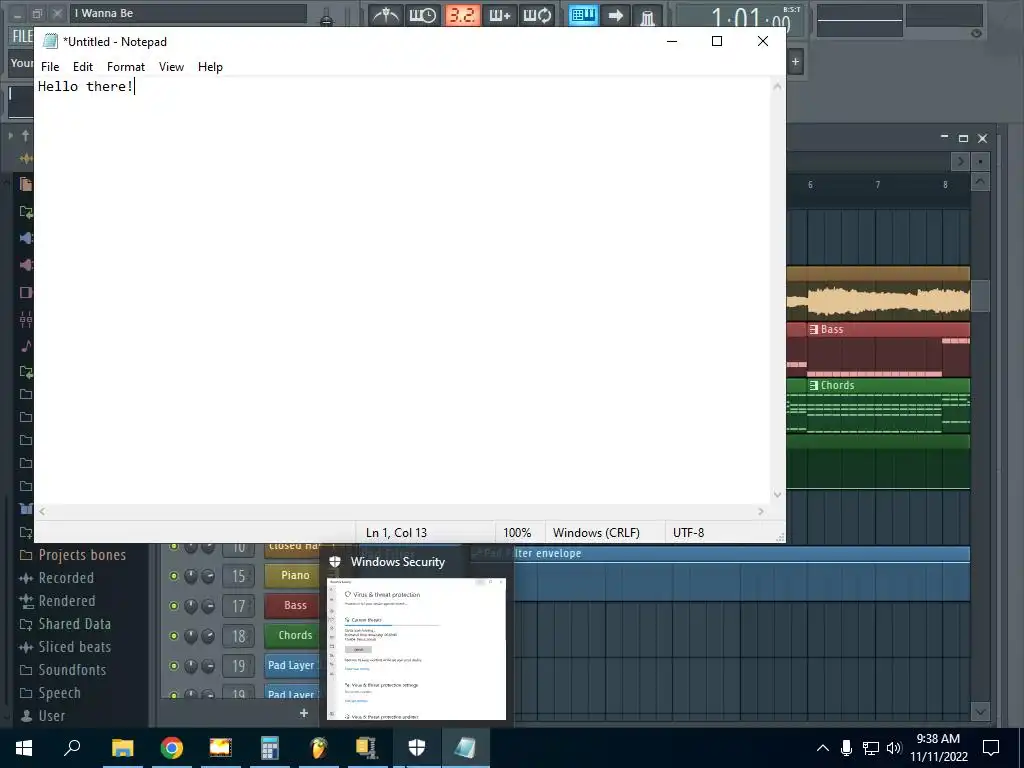Toggle metronome icon in FL Studio toolbar

[x=386, y=14]
